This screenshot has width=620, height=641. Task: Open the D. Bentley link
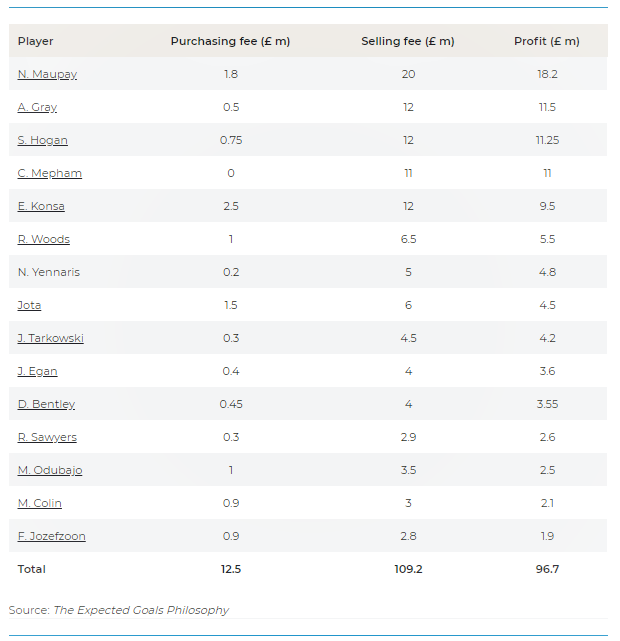46,404
